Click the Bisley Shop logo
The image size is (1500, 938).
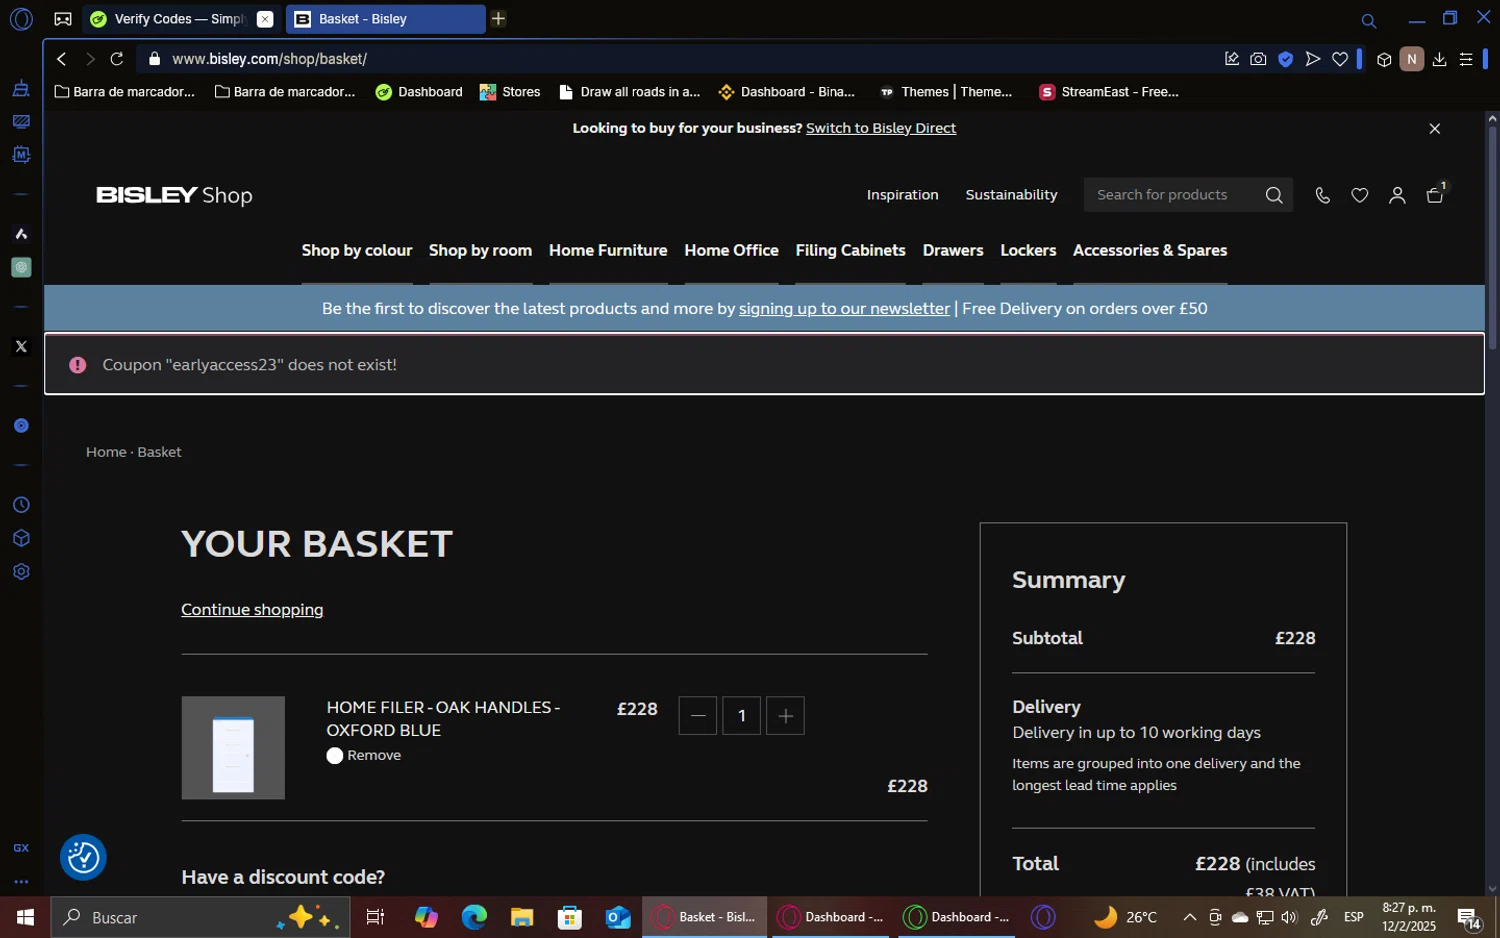pos(174,195)
